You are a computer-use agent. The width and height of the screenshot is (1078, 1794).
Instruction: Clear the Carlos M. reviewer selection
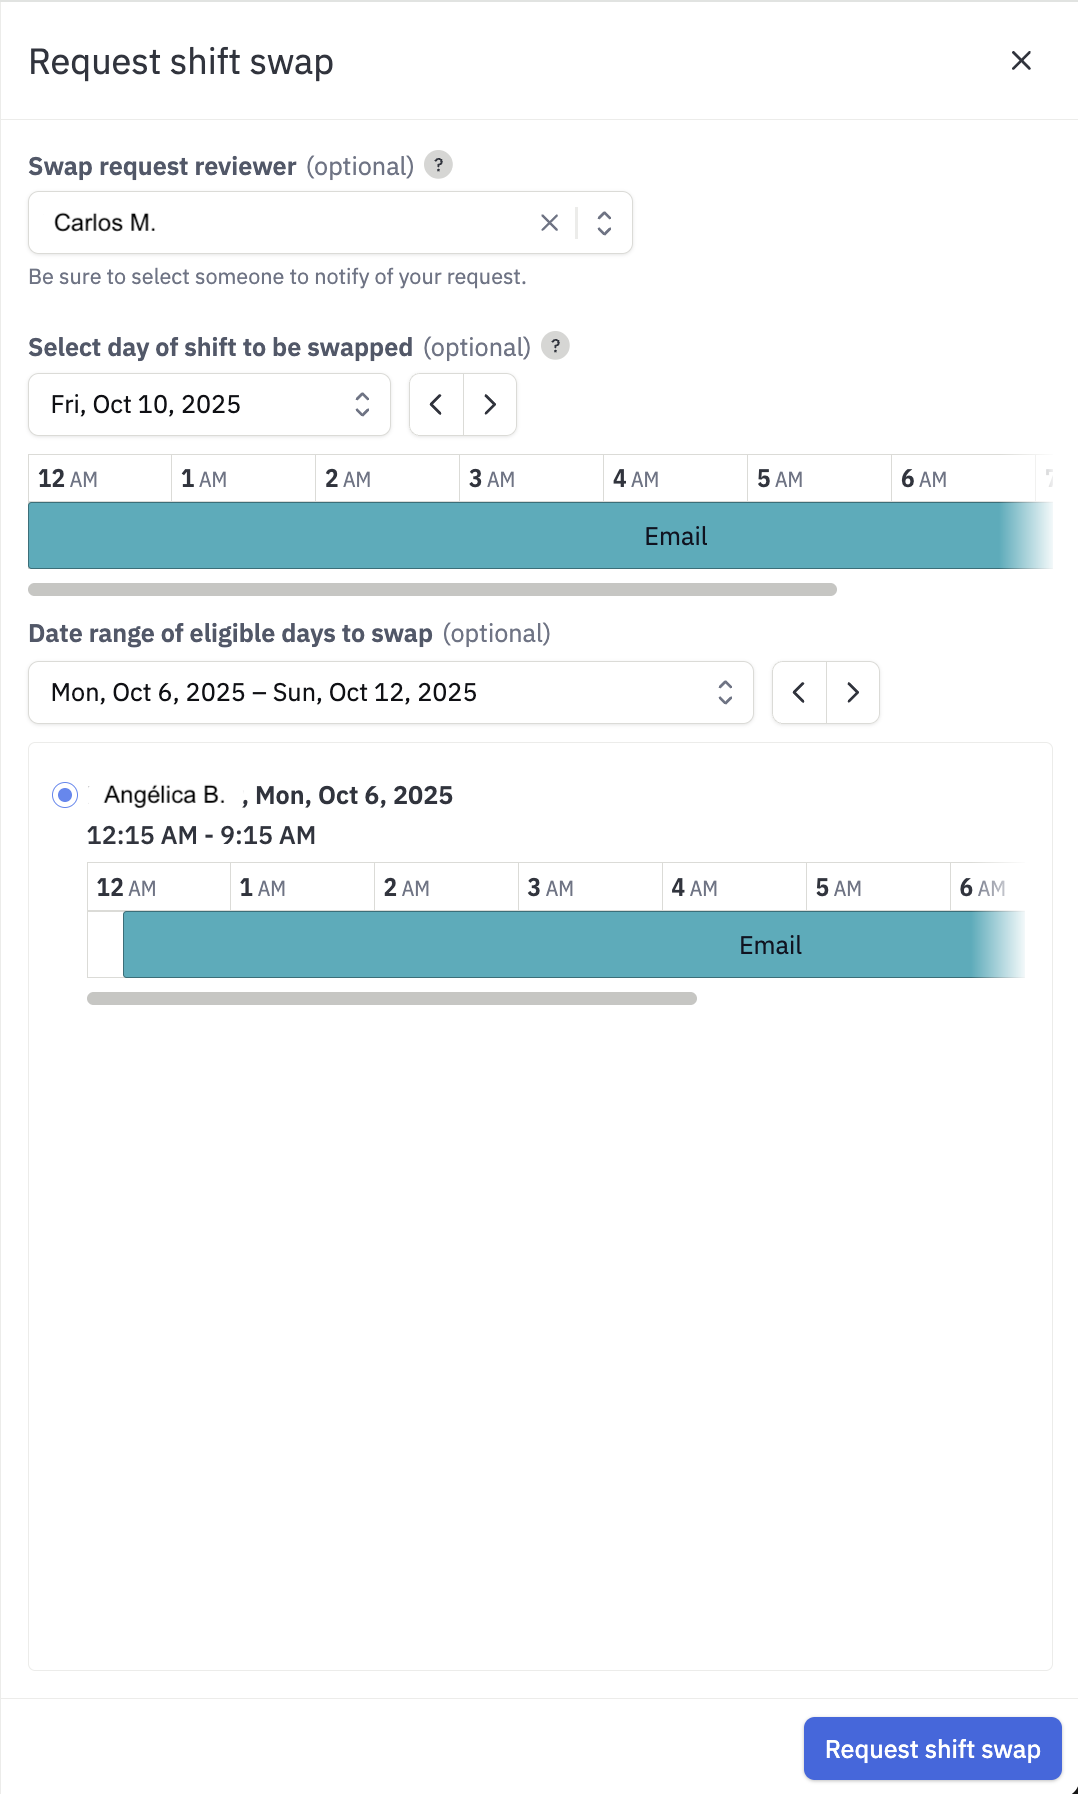[x=549, y=222]
